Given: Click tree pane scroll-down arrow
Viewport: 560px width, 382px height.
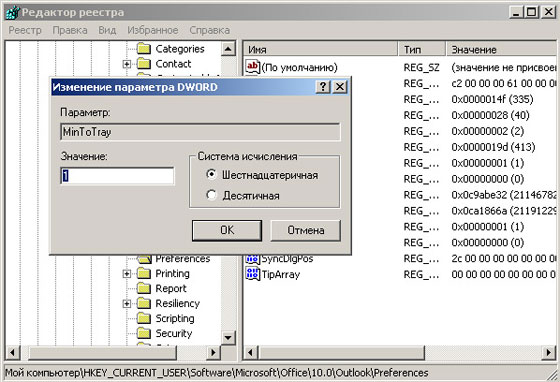Looking at the screenshot, I should coord(228,337).
